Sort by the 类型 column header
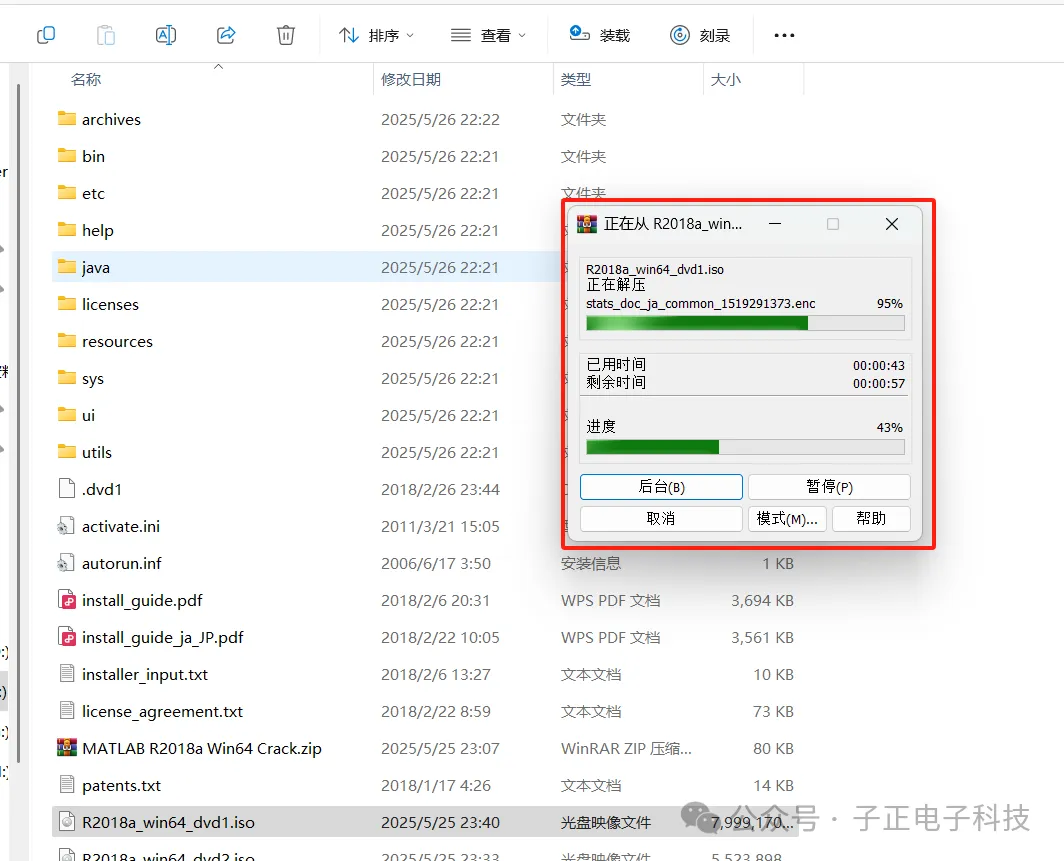The image size is (1064, 861). pos(575,79)
